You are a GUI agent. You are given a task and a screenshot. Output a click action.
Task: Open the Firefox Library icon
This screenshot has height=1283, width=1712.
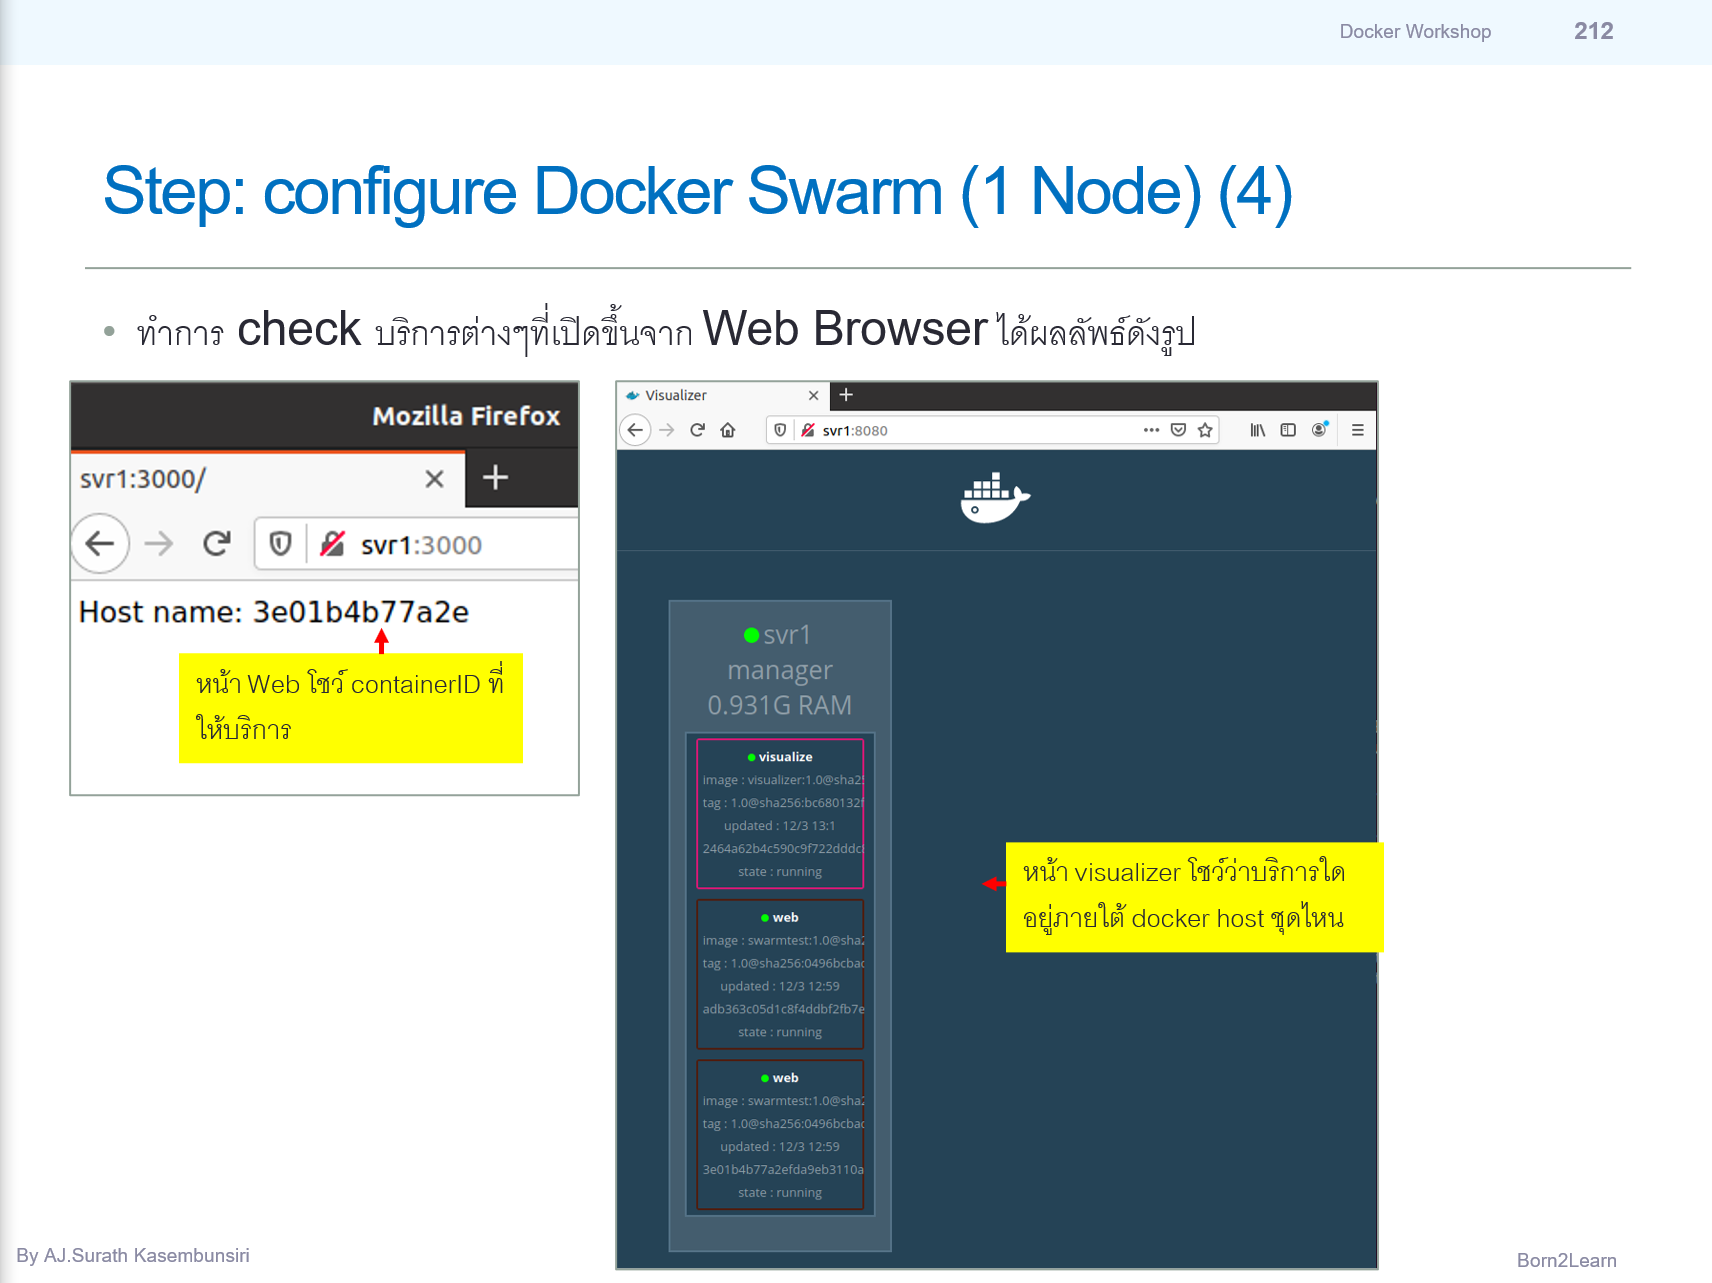[x=1258, y=430]
